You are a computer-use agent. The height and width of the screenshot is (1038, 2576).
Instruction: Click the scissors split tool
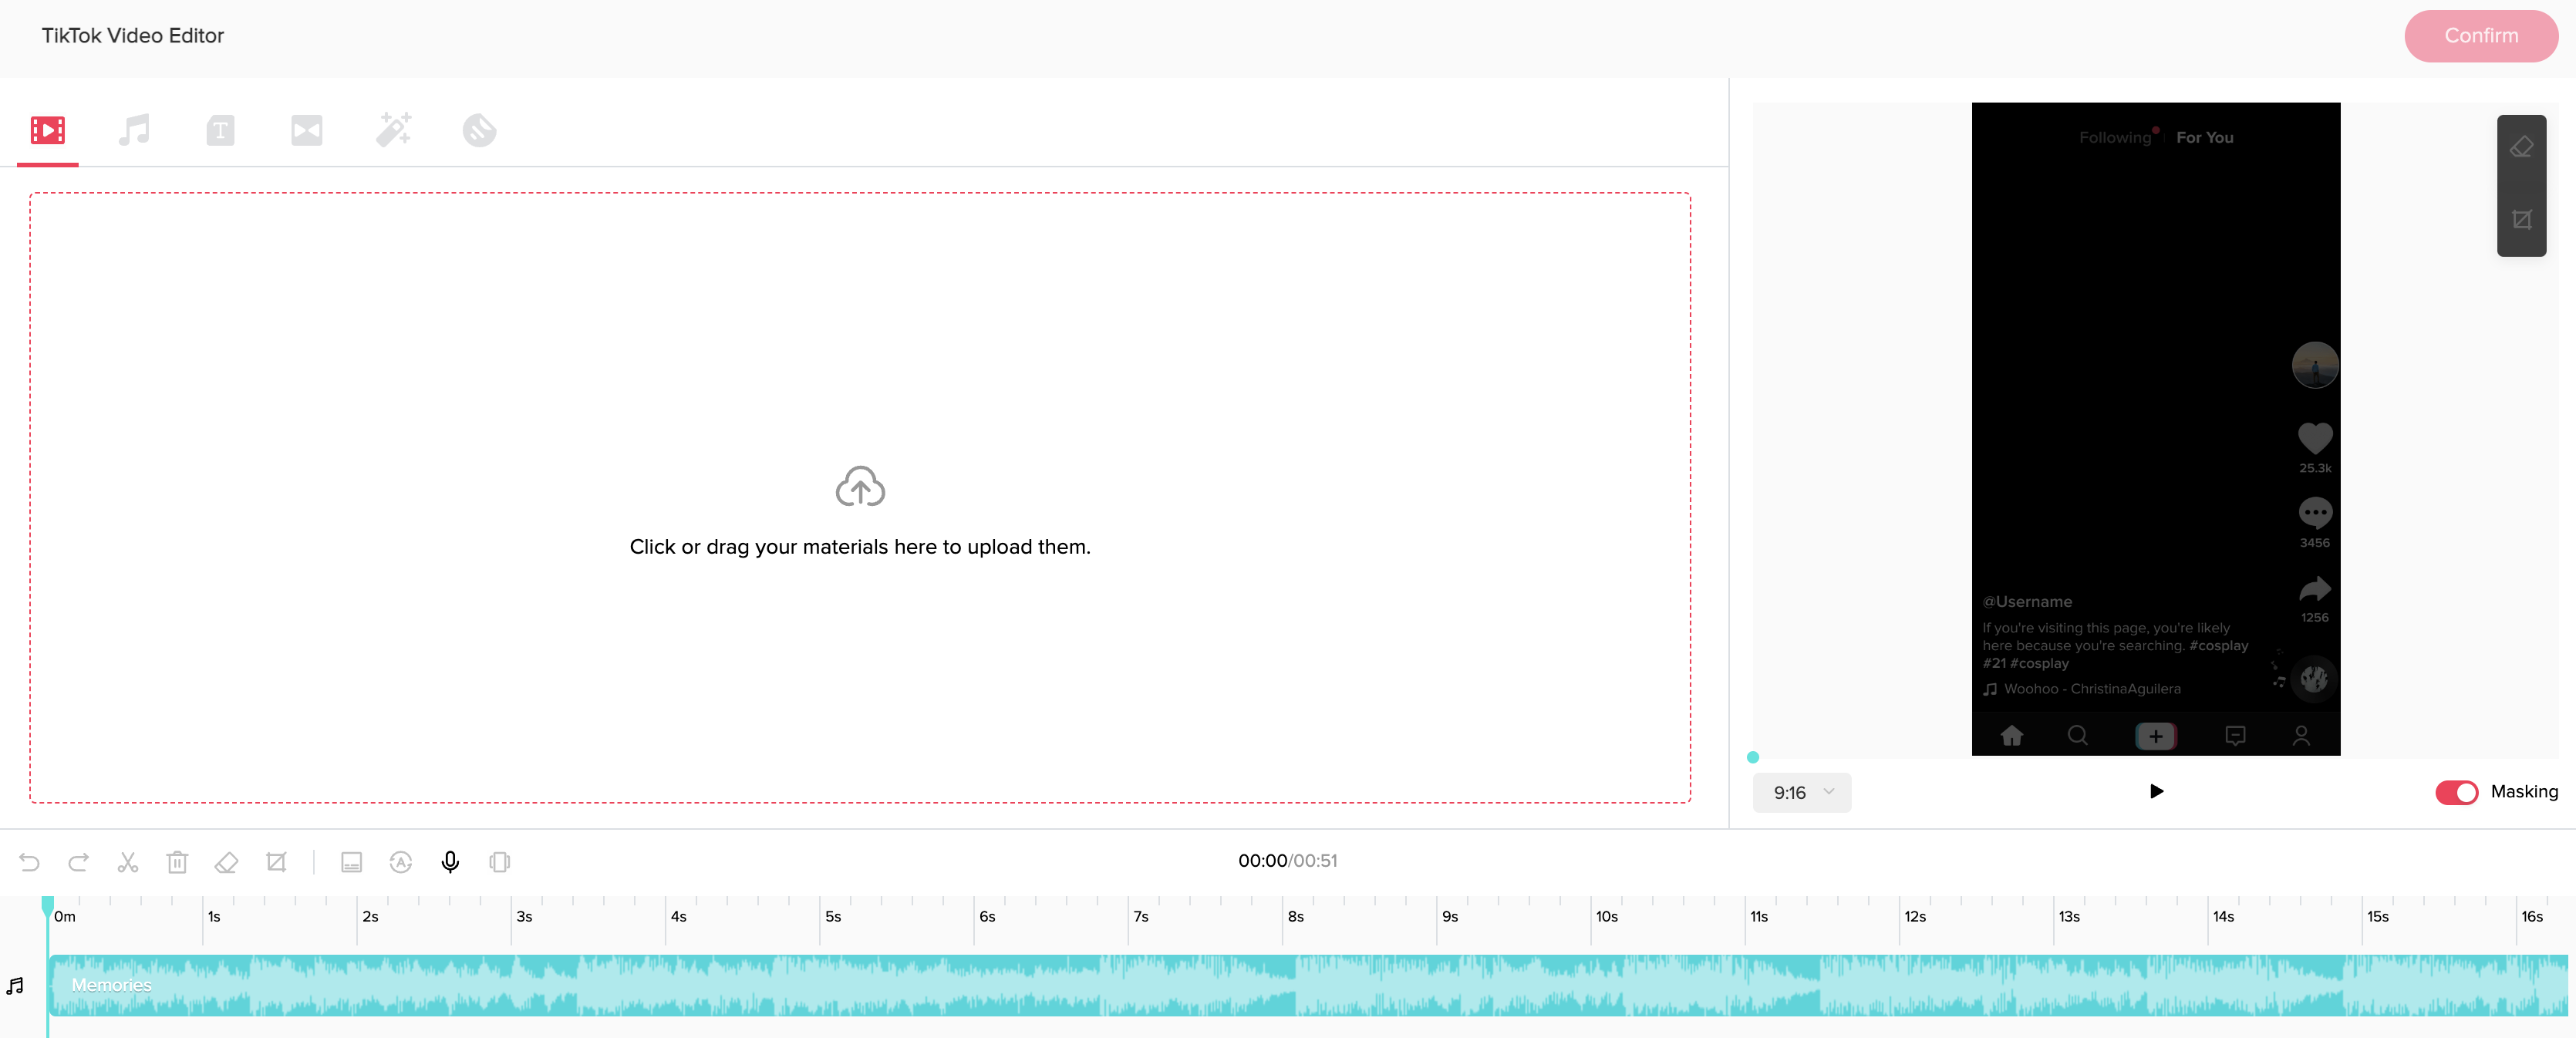click(x=128, y=862)
